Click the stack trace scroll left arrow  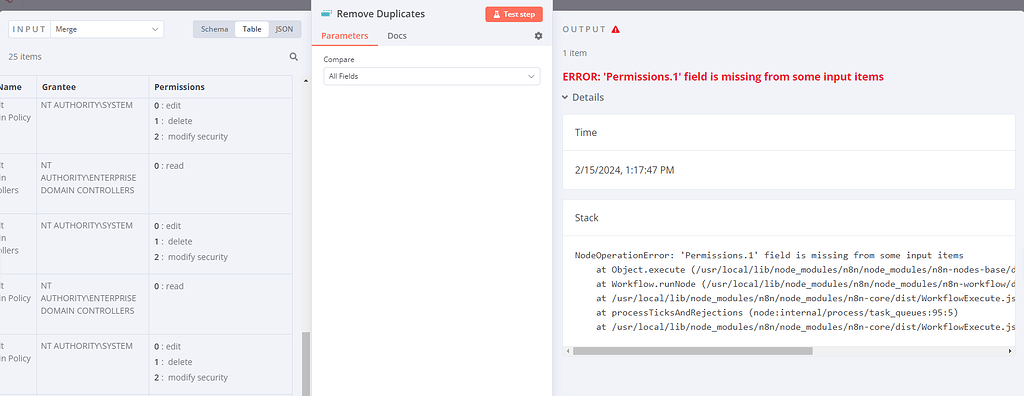click(x=568, y=351)
